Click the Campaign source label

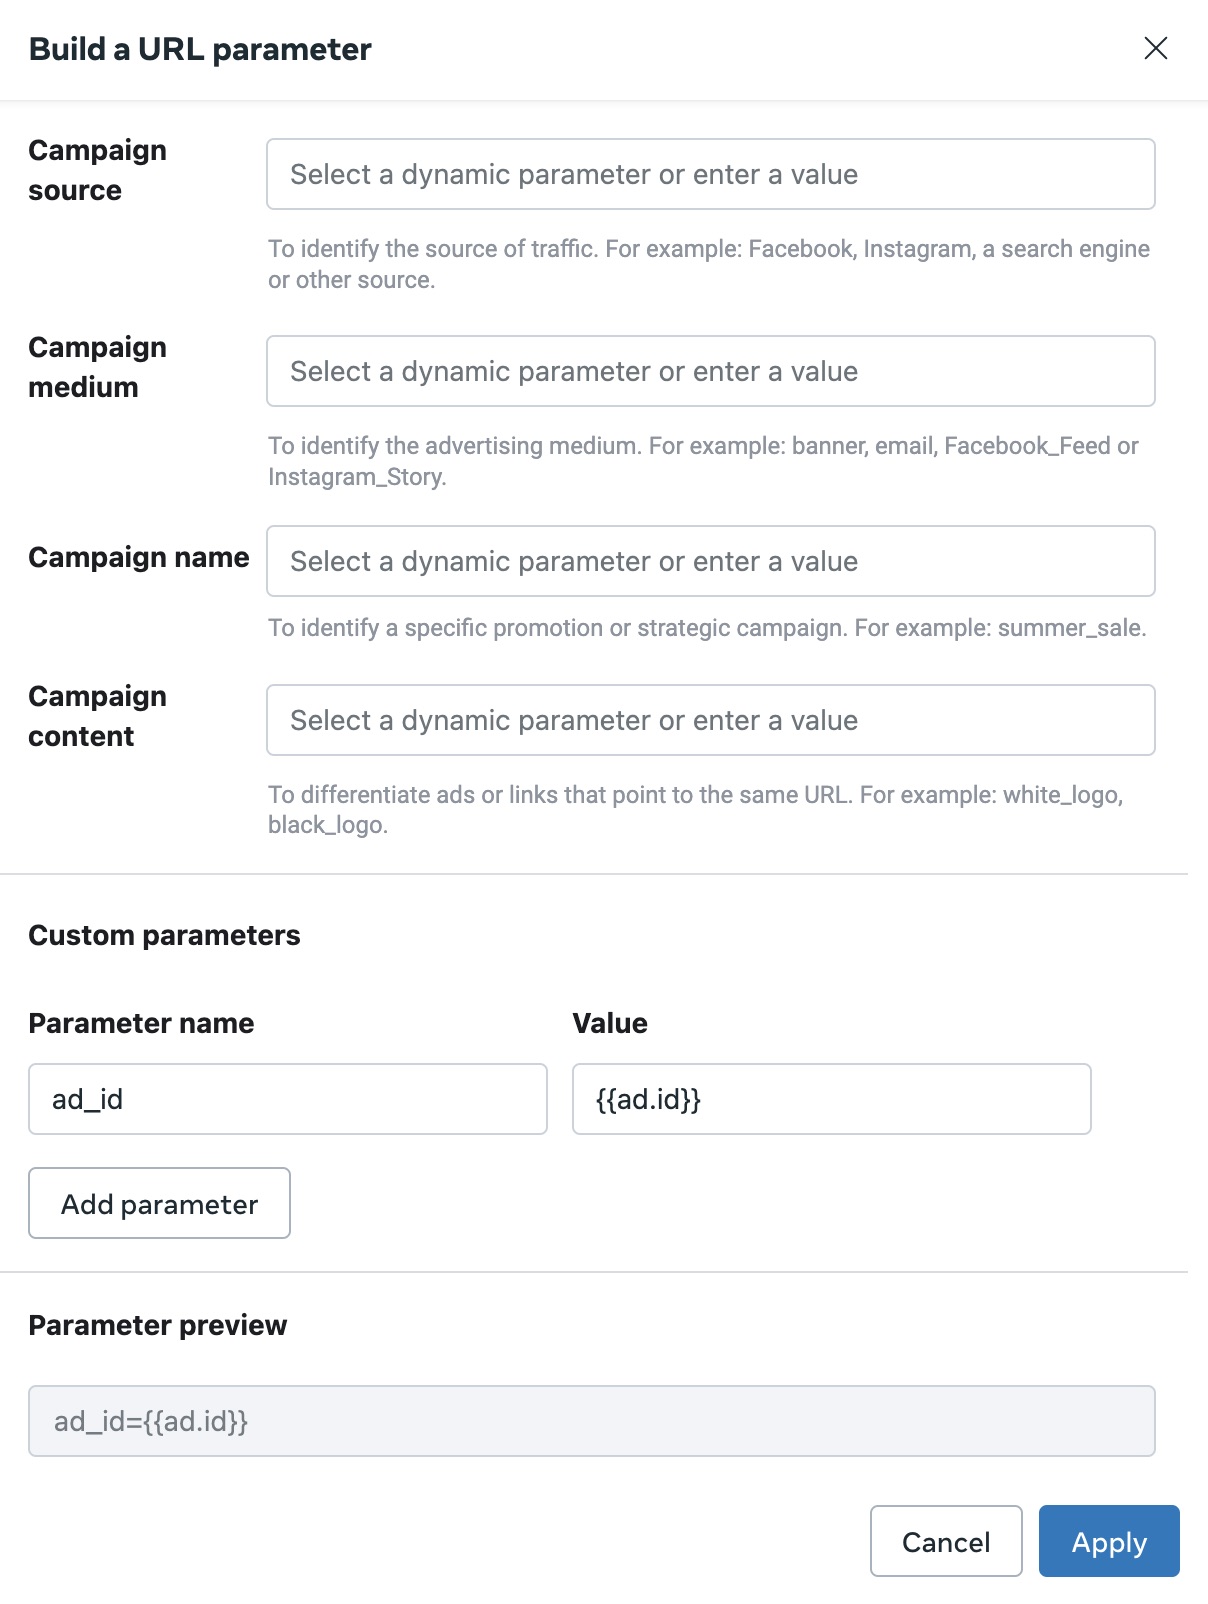97,170
